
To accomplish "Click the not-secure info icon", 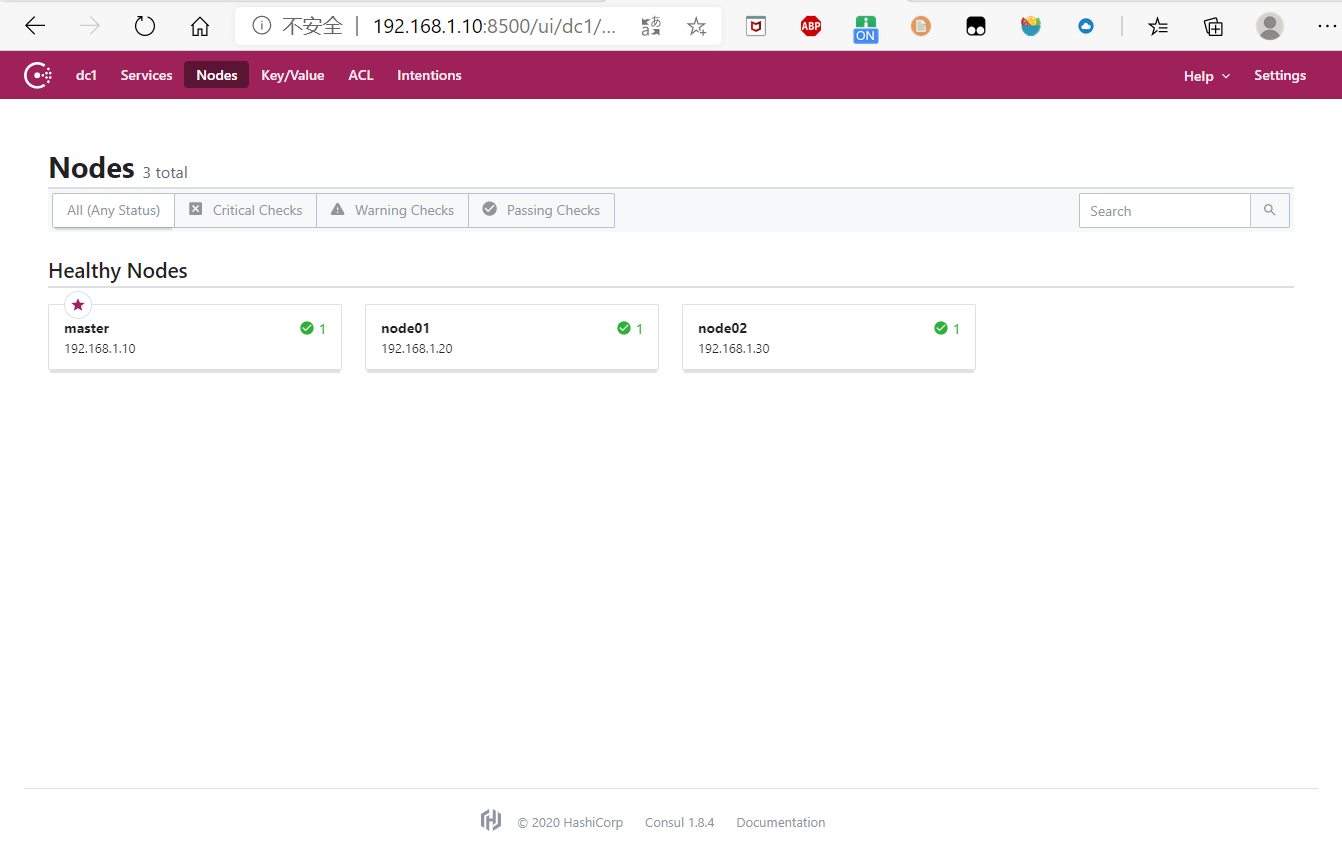I will click(x=262, y=26).
